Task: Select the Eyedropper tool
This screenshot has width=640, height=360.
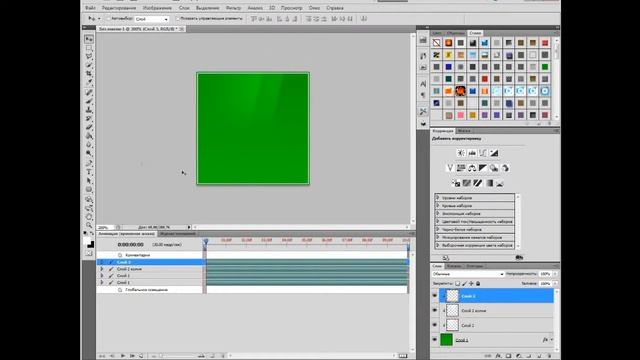Action: click(89, 82)
